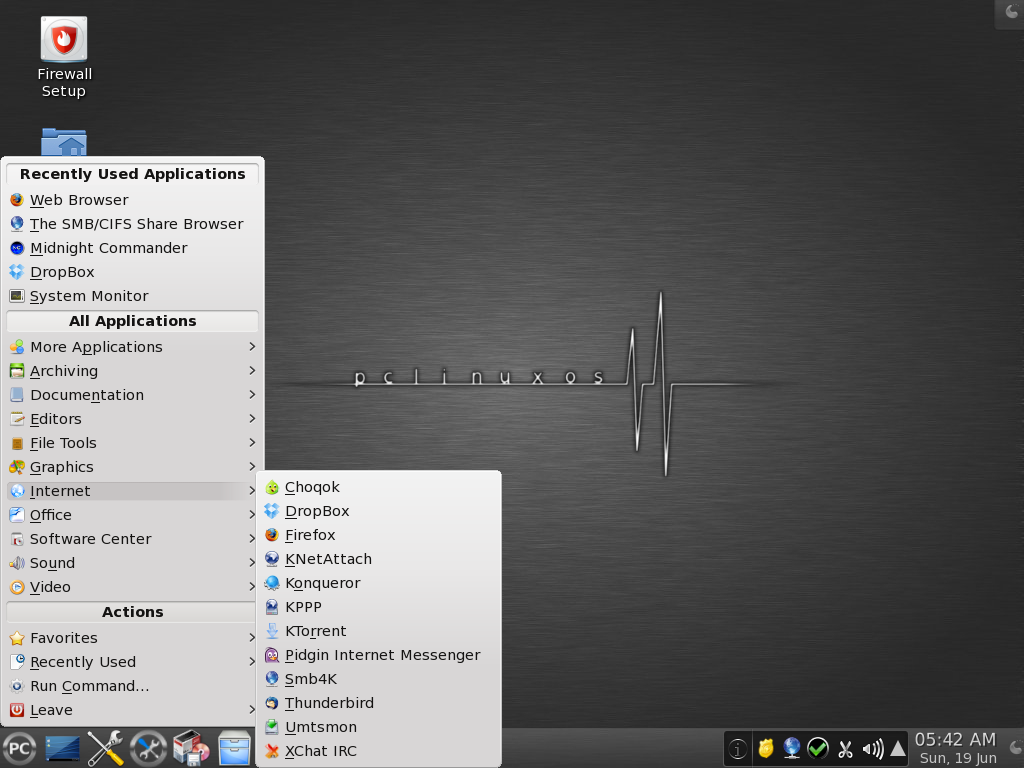Viewport: 1024px width, 768px height.
Task: Select the highlighted Internet category
Action: click(133, 491)
